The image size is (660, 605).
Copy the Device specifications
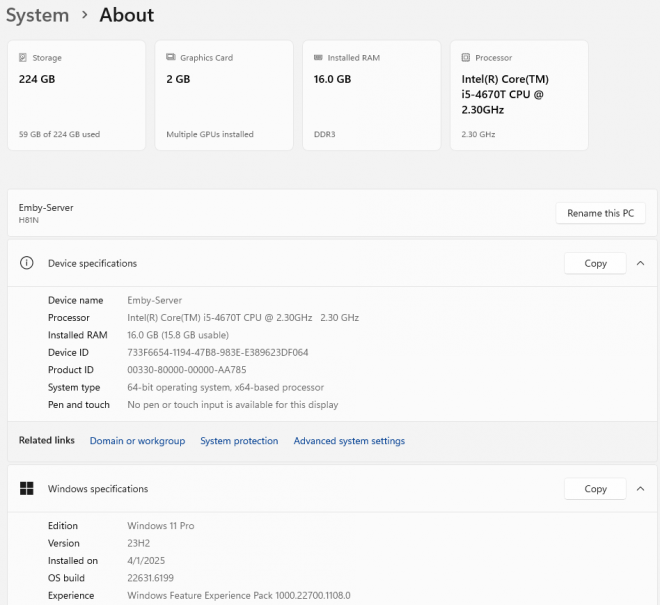595,263
